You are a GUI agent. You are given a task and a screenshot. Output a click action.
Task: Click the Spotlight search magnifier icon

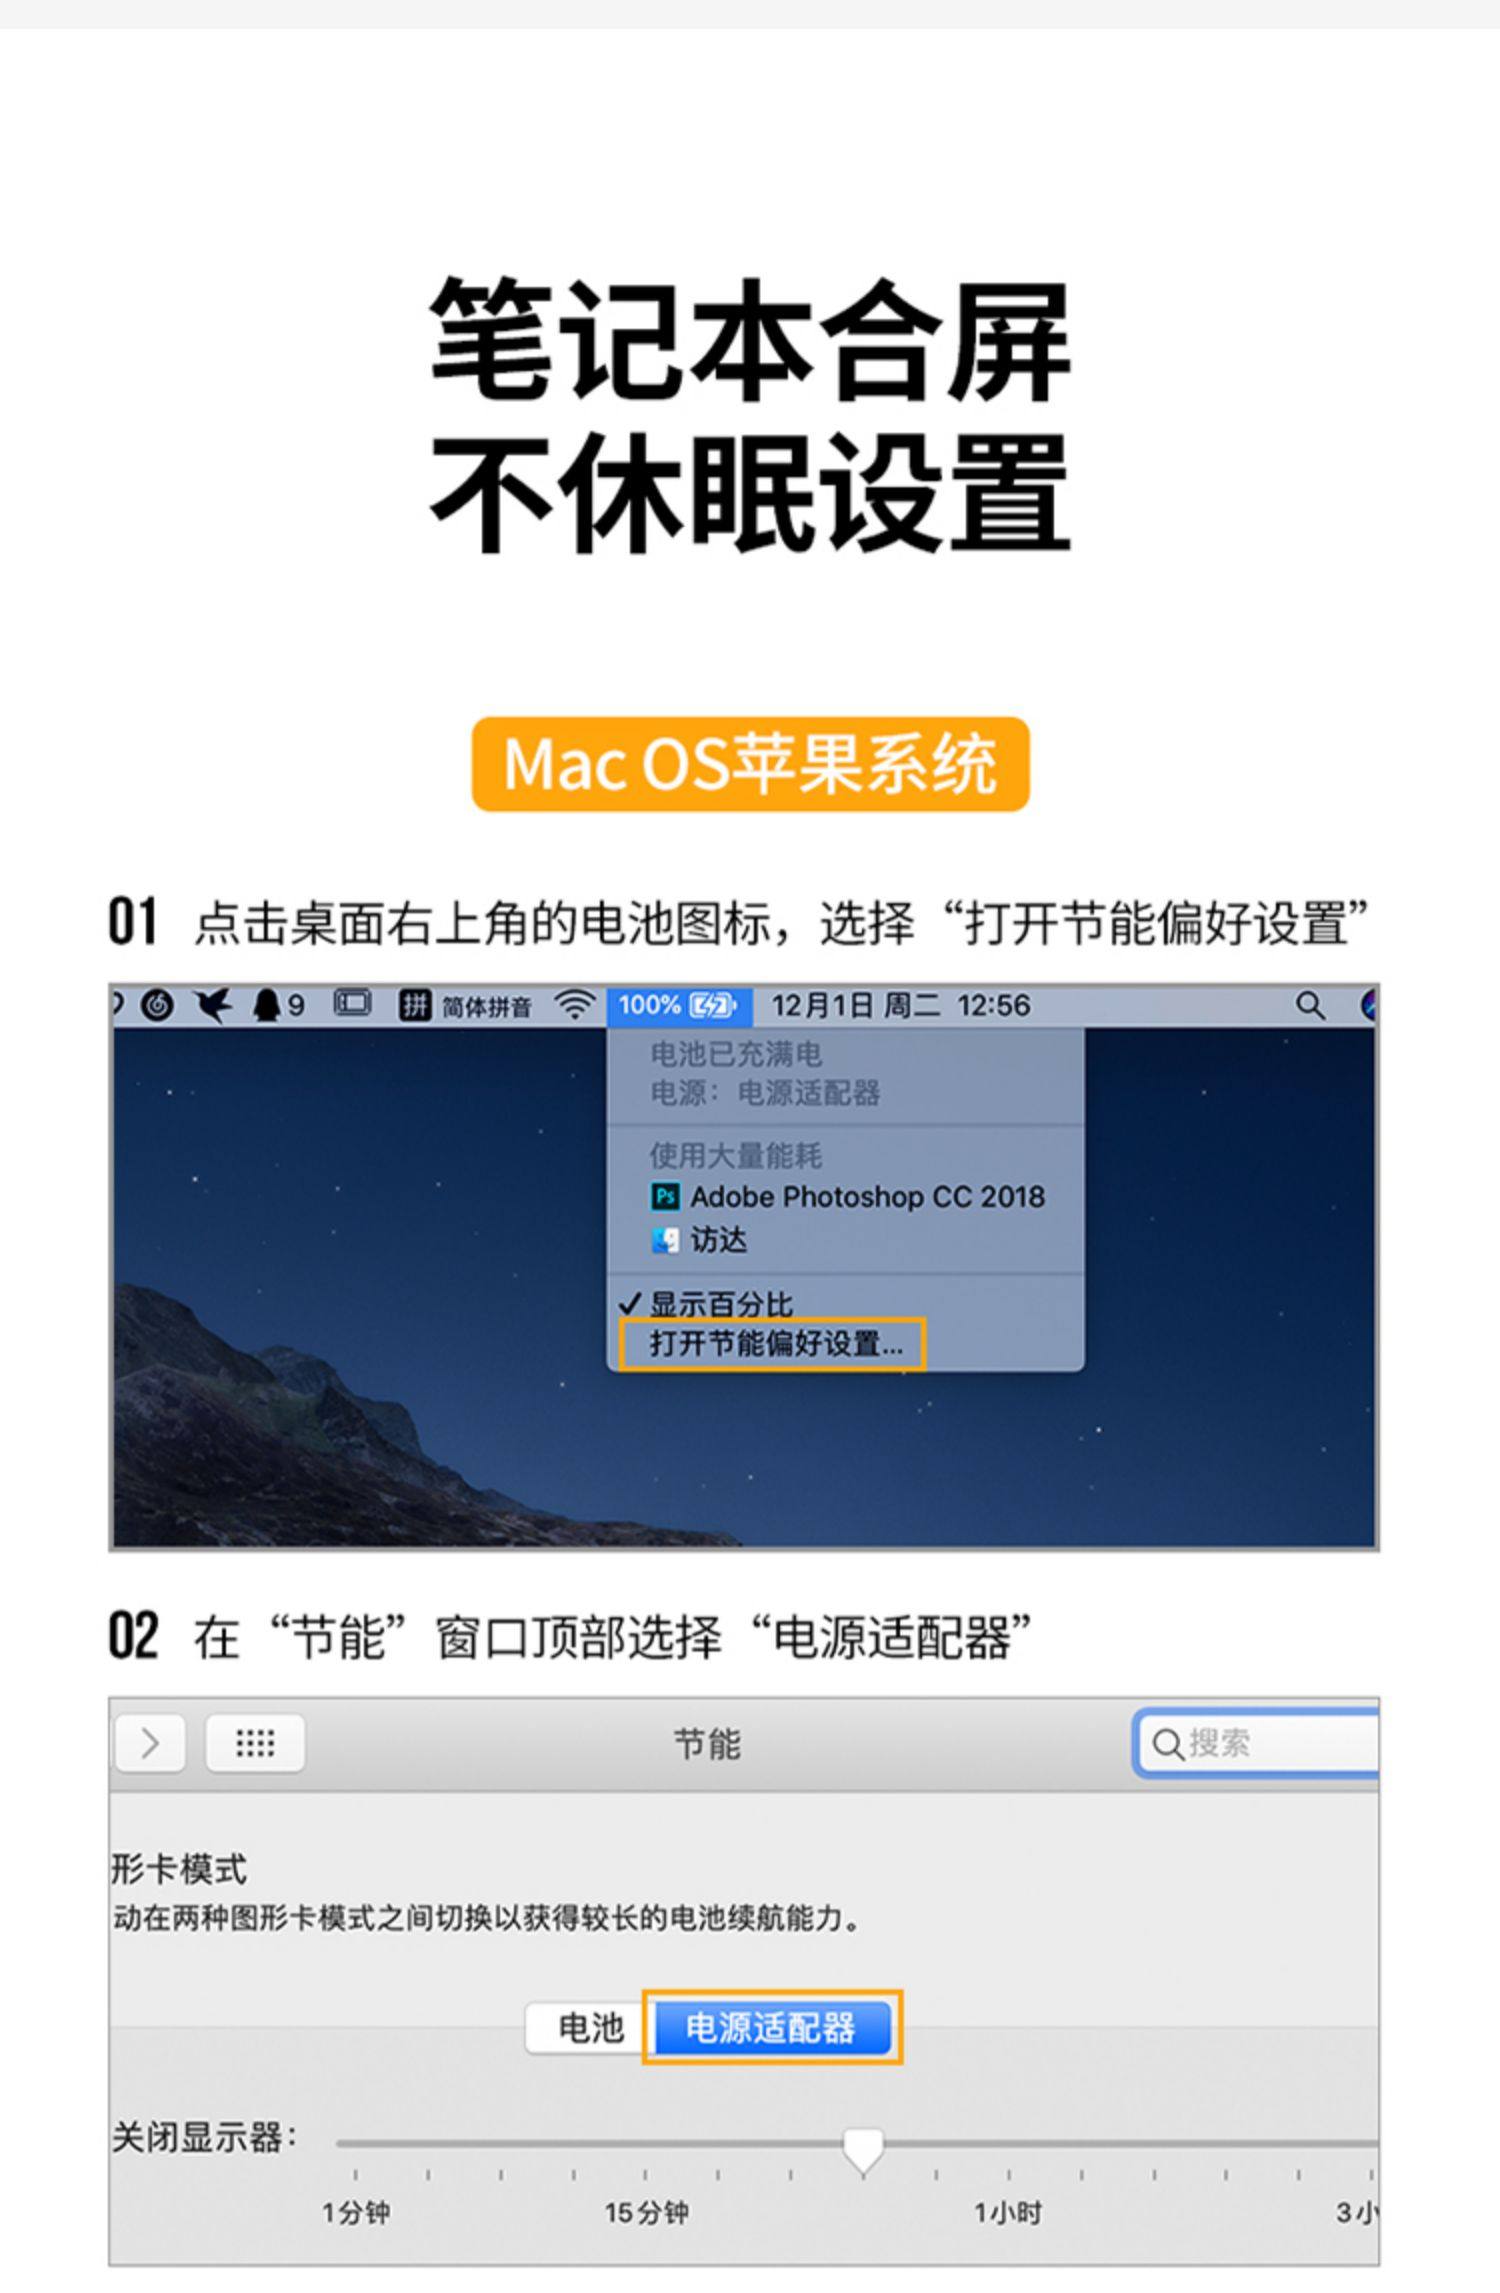1309,1005
